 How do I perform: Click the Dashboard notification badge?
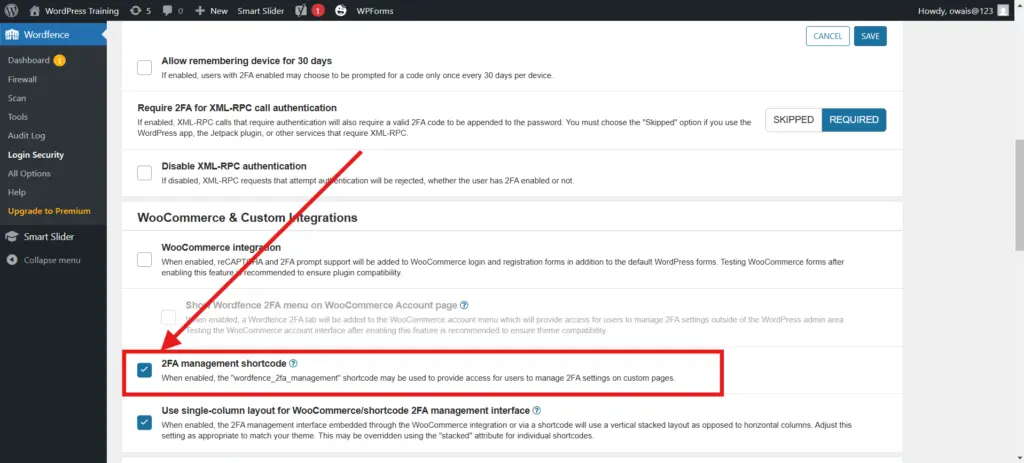59,61
